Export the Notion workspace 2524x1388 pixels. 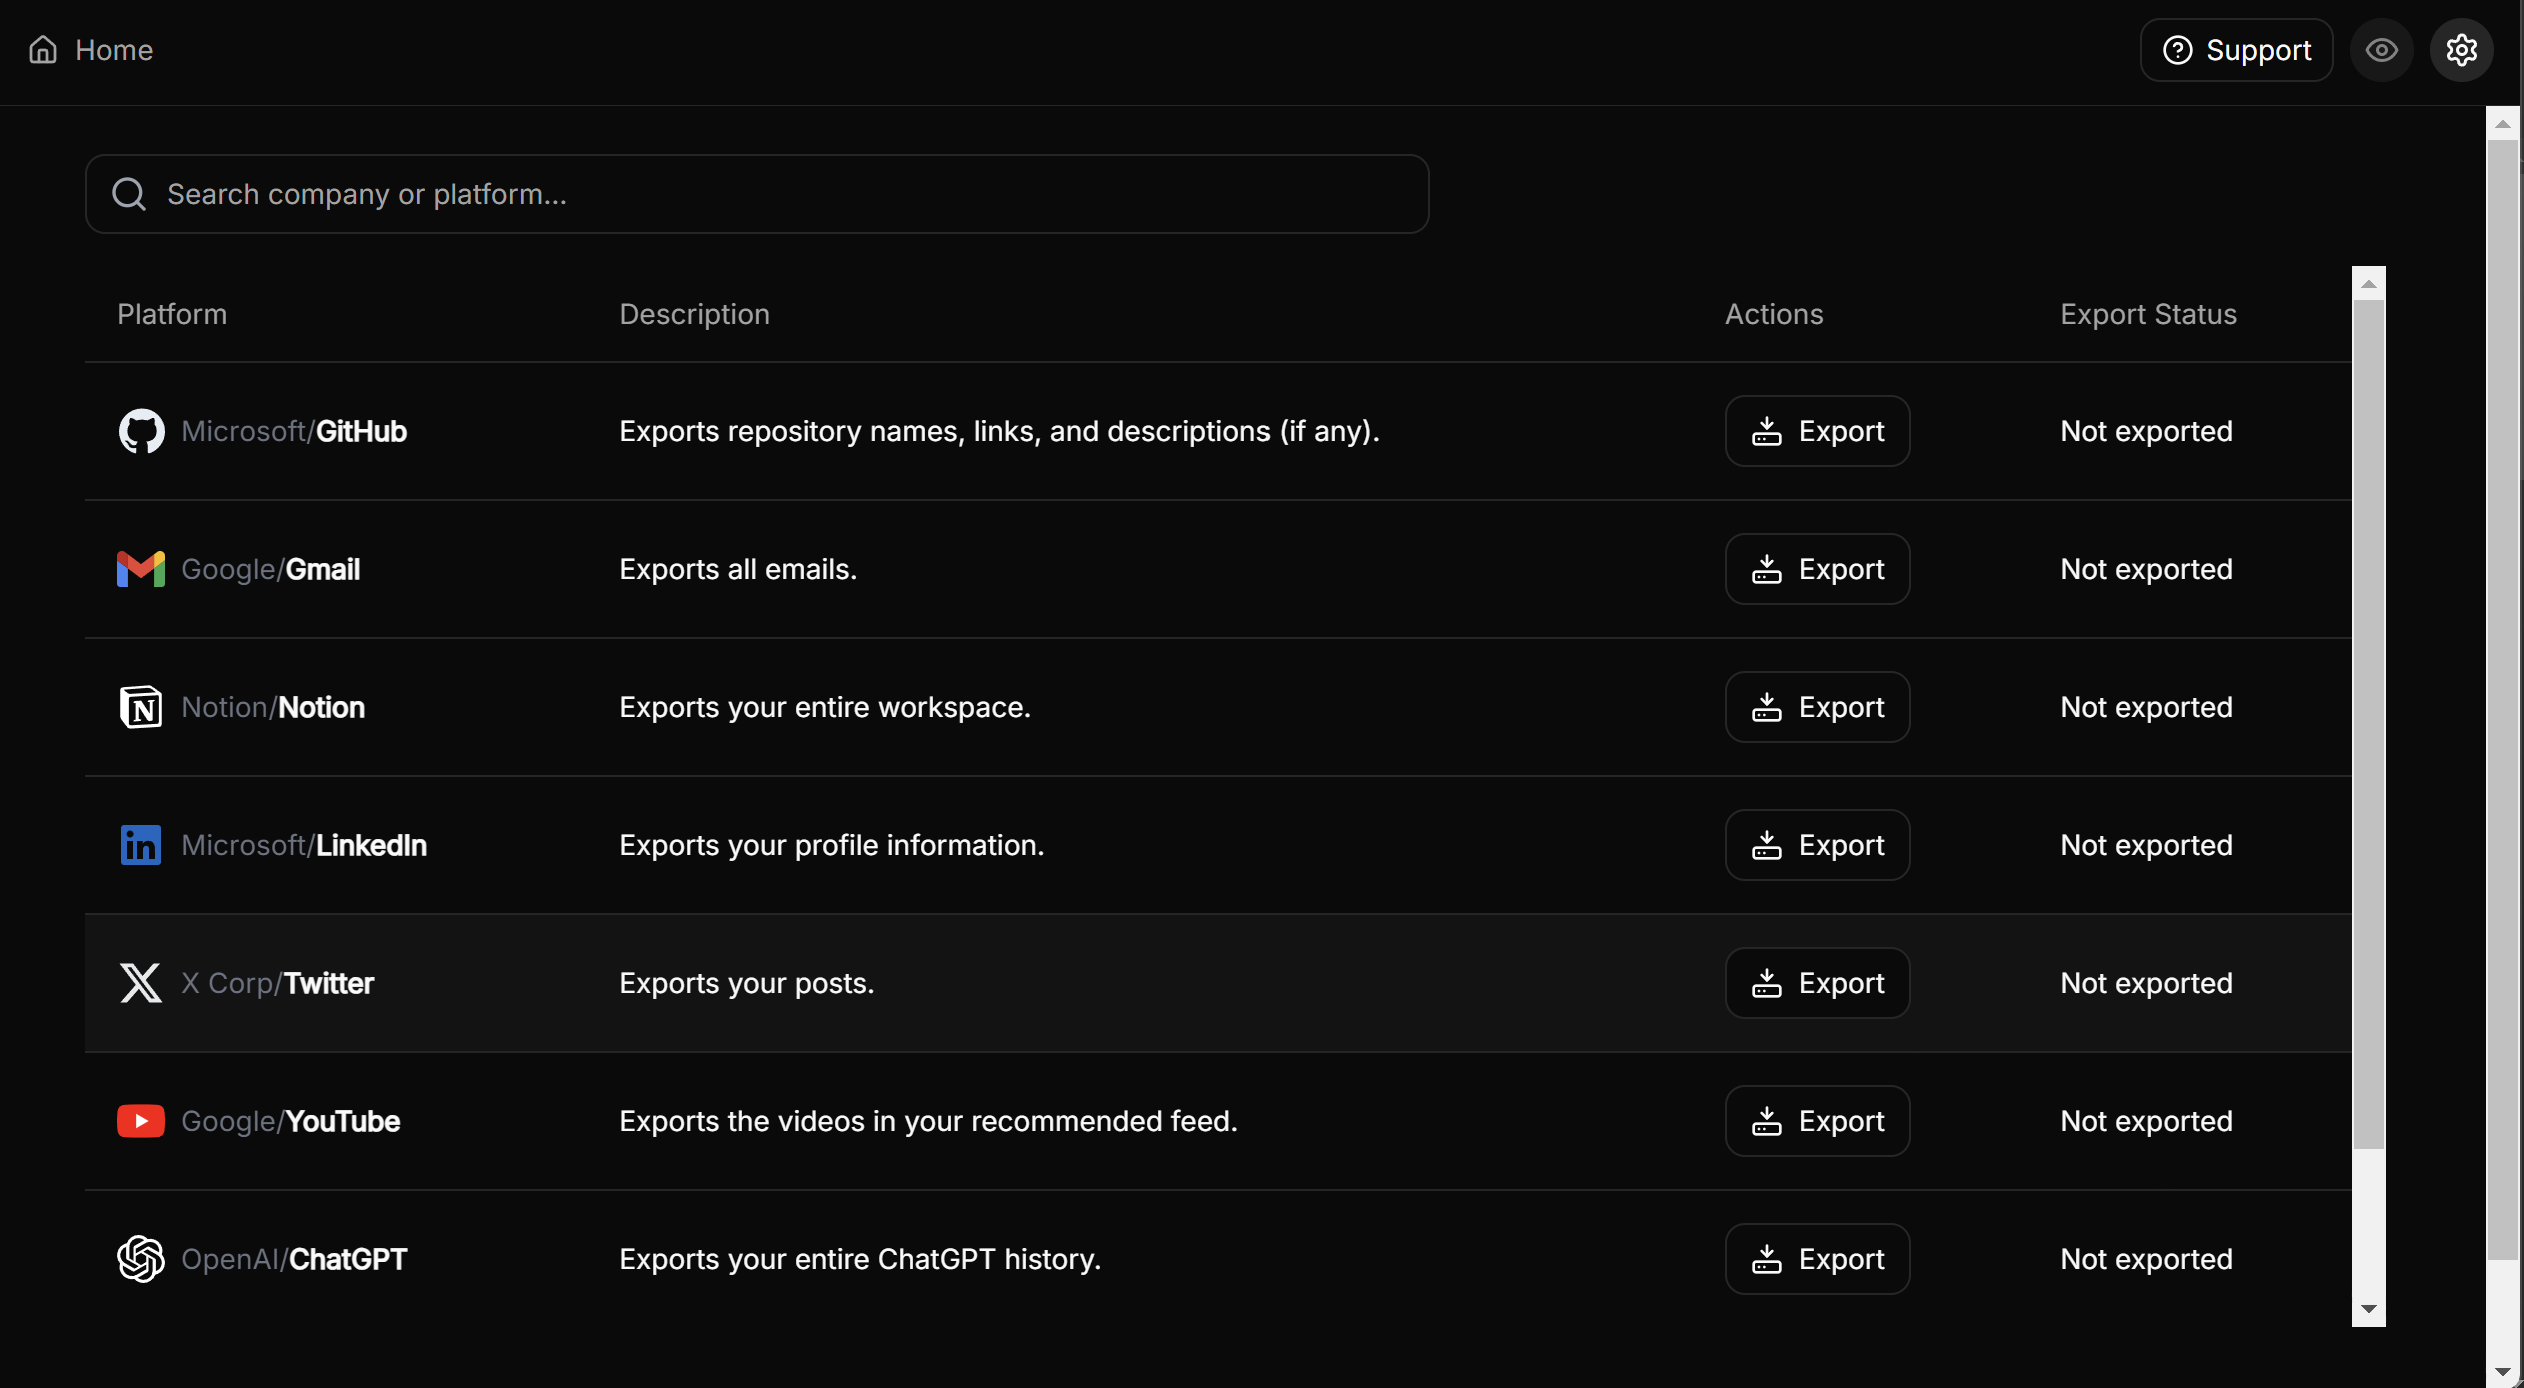(1817, 707)
